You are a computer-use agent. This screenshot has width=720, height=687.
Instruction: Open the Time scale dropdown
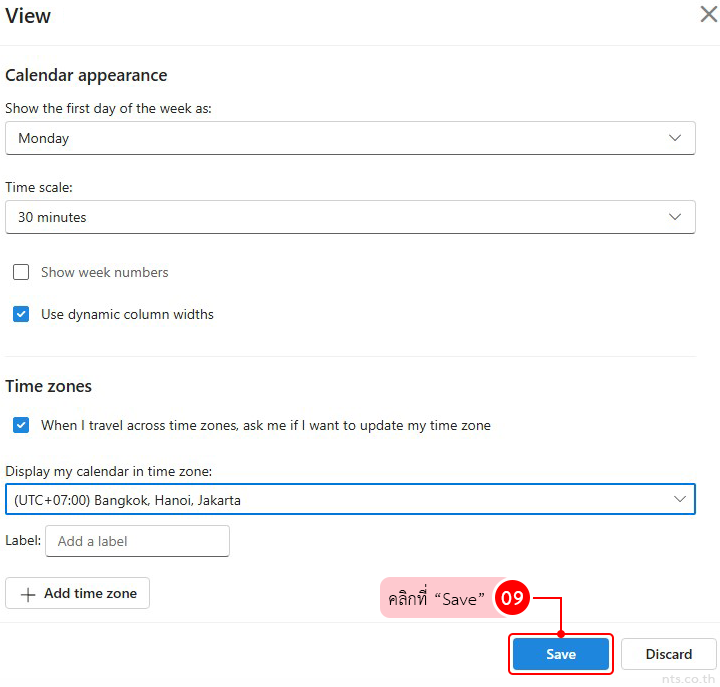[x=350, y=217]
